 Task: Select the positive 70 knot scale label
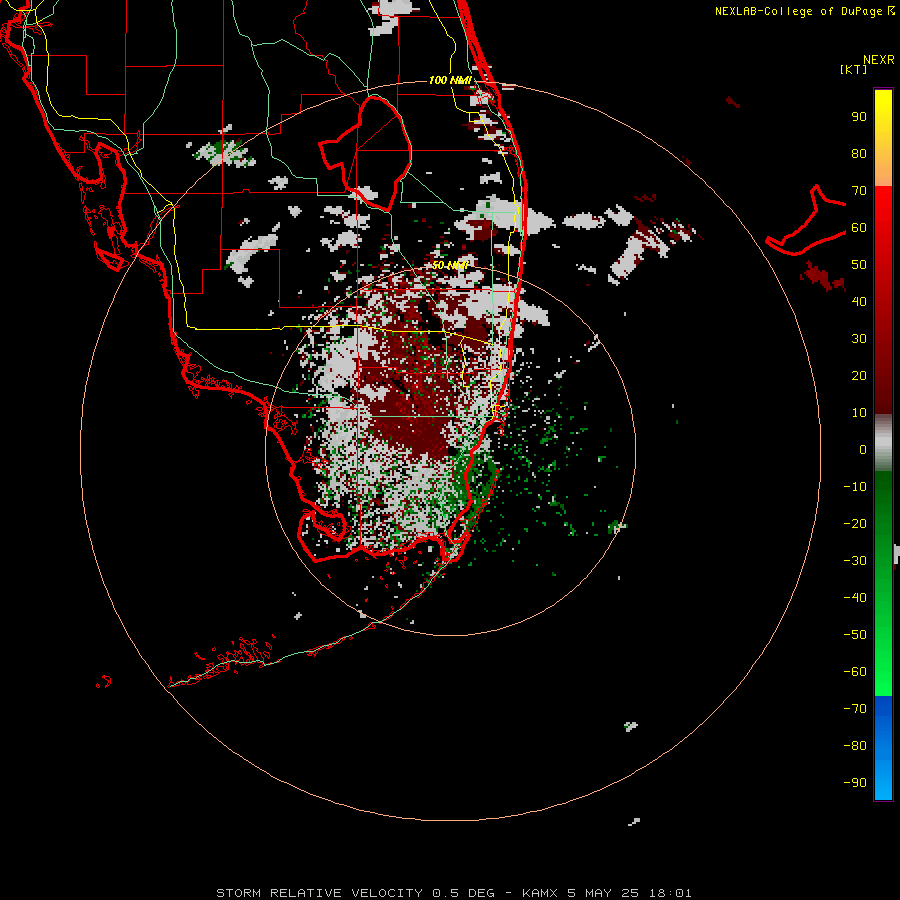point(859,191)
